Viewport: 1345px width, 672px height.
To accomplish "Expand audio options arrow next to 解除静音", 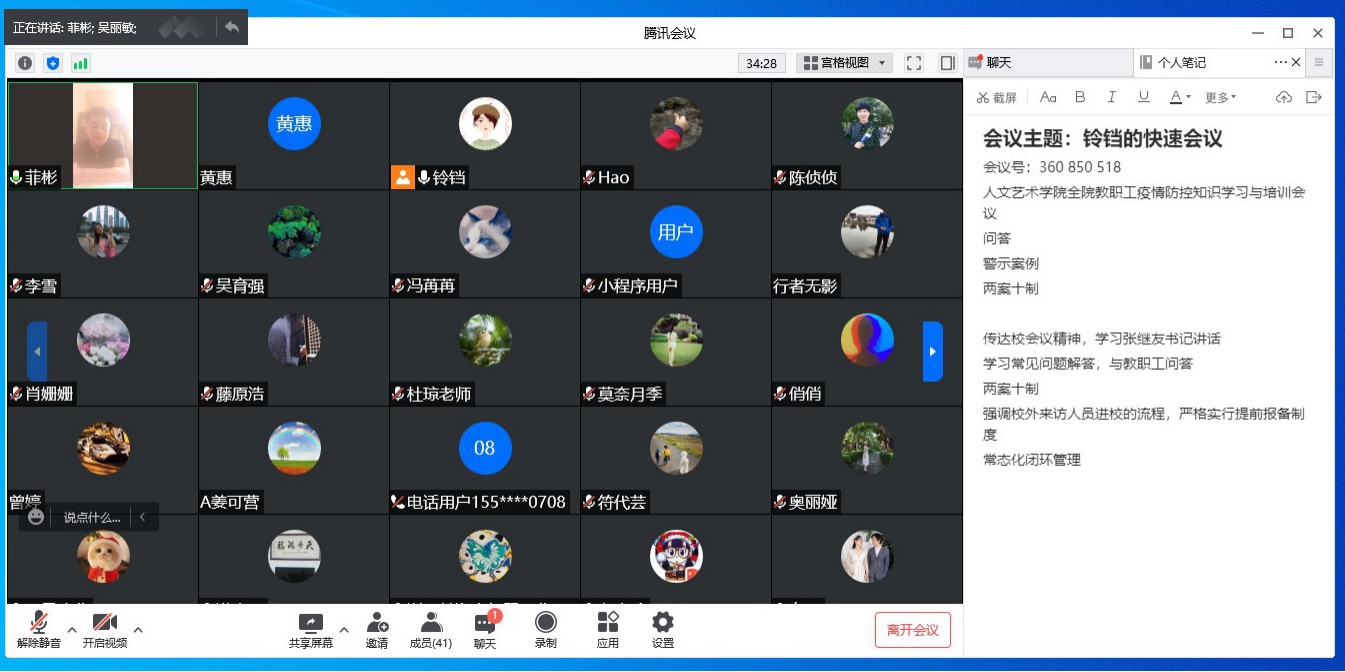I will point(72,630).
